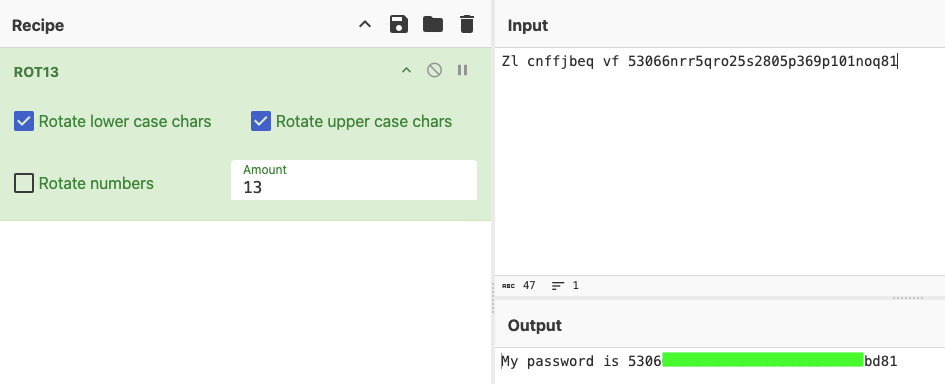Click the Rotate numbers label
945x384 pixels.
(96, 183)
